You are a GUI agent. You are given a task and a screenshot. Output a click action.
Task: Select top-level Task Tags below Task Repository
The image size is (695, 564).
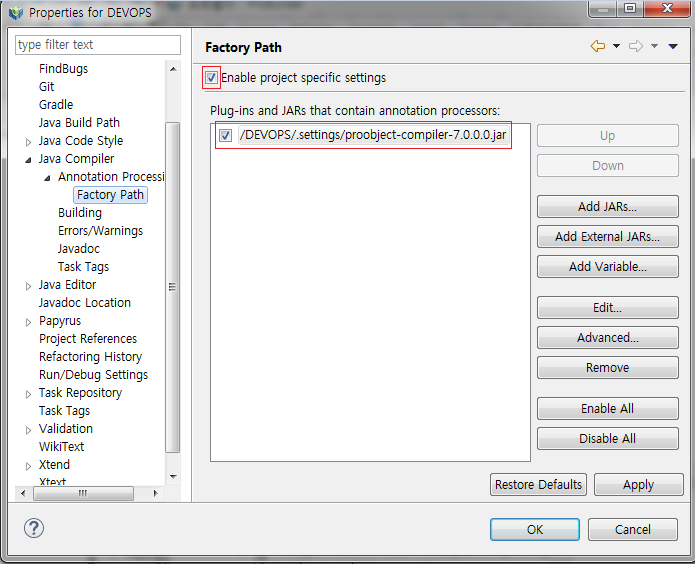[64, 411]
